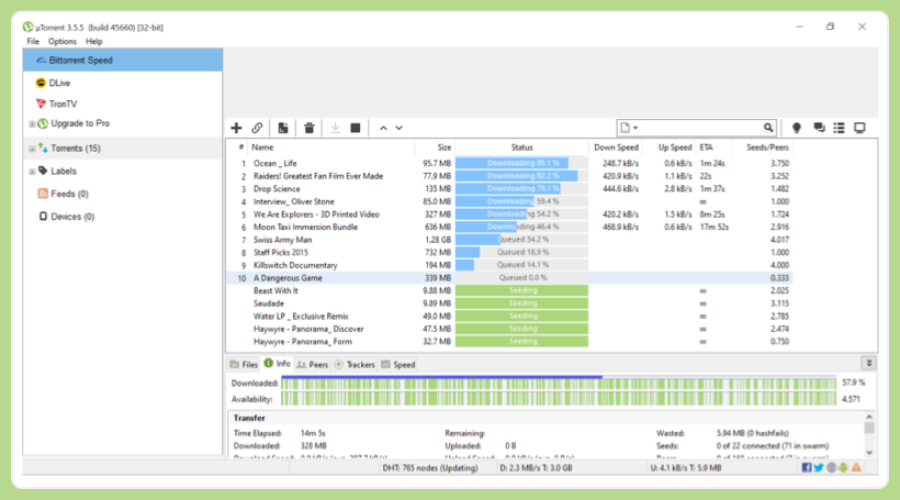Click the remote monitor toolbar icon
The image size is (900, 500).
click(859, 127)
